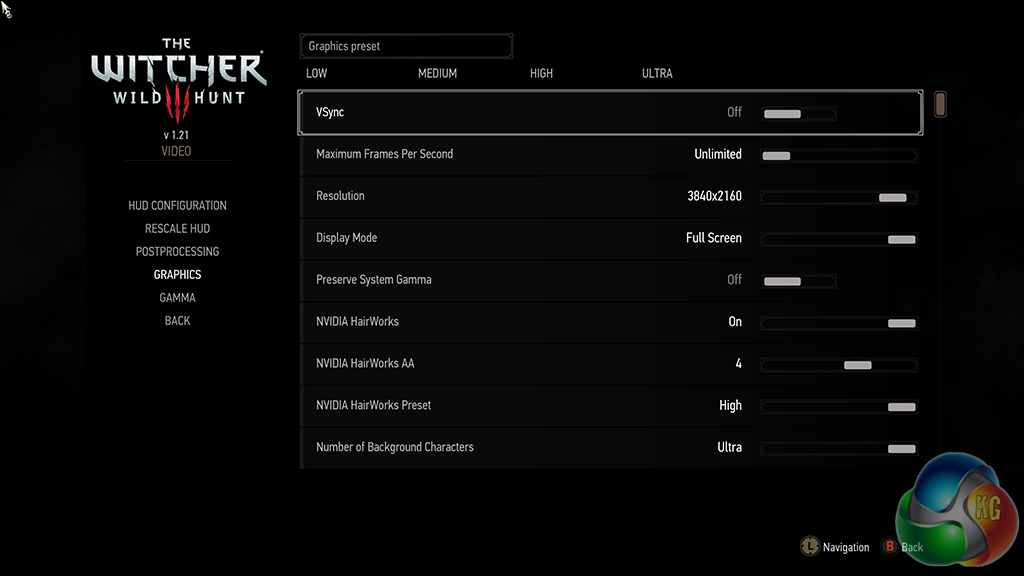This screenshot has width=1024, height=576.
Task: Select GRAPHICS menu item
Action: point(177,274)
